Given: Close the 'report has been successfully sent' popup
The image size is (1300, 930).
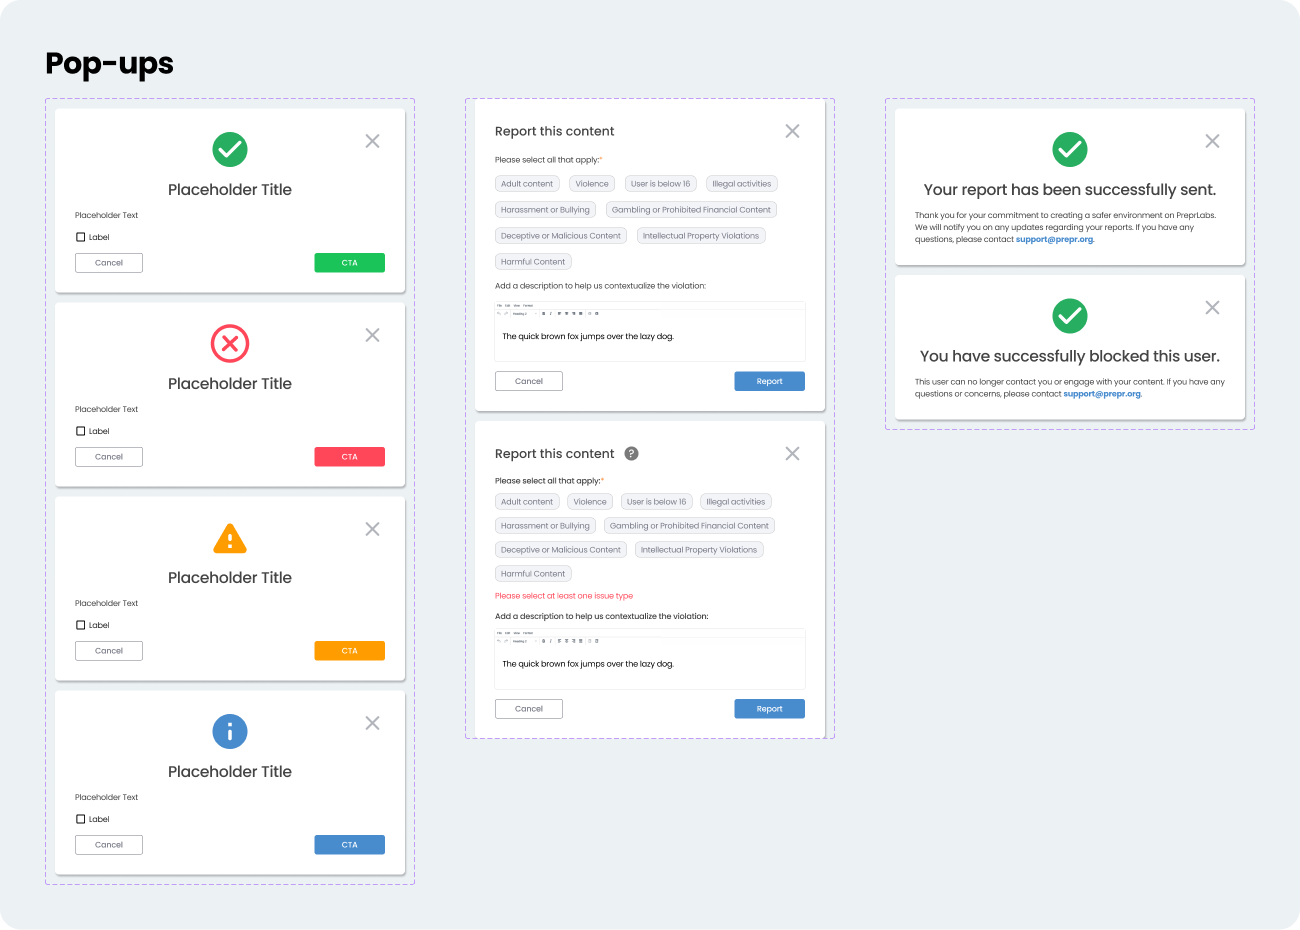Looking at the screenshot, I should pos(1212,142).
